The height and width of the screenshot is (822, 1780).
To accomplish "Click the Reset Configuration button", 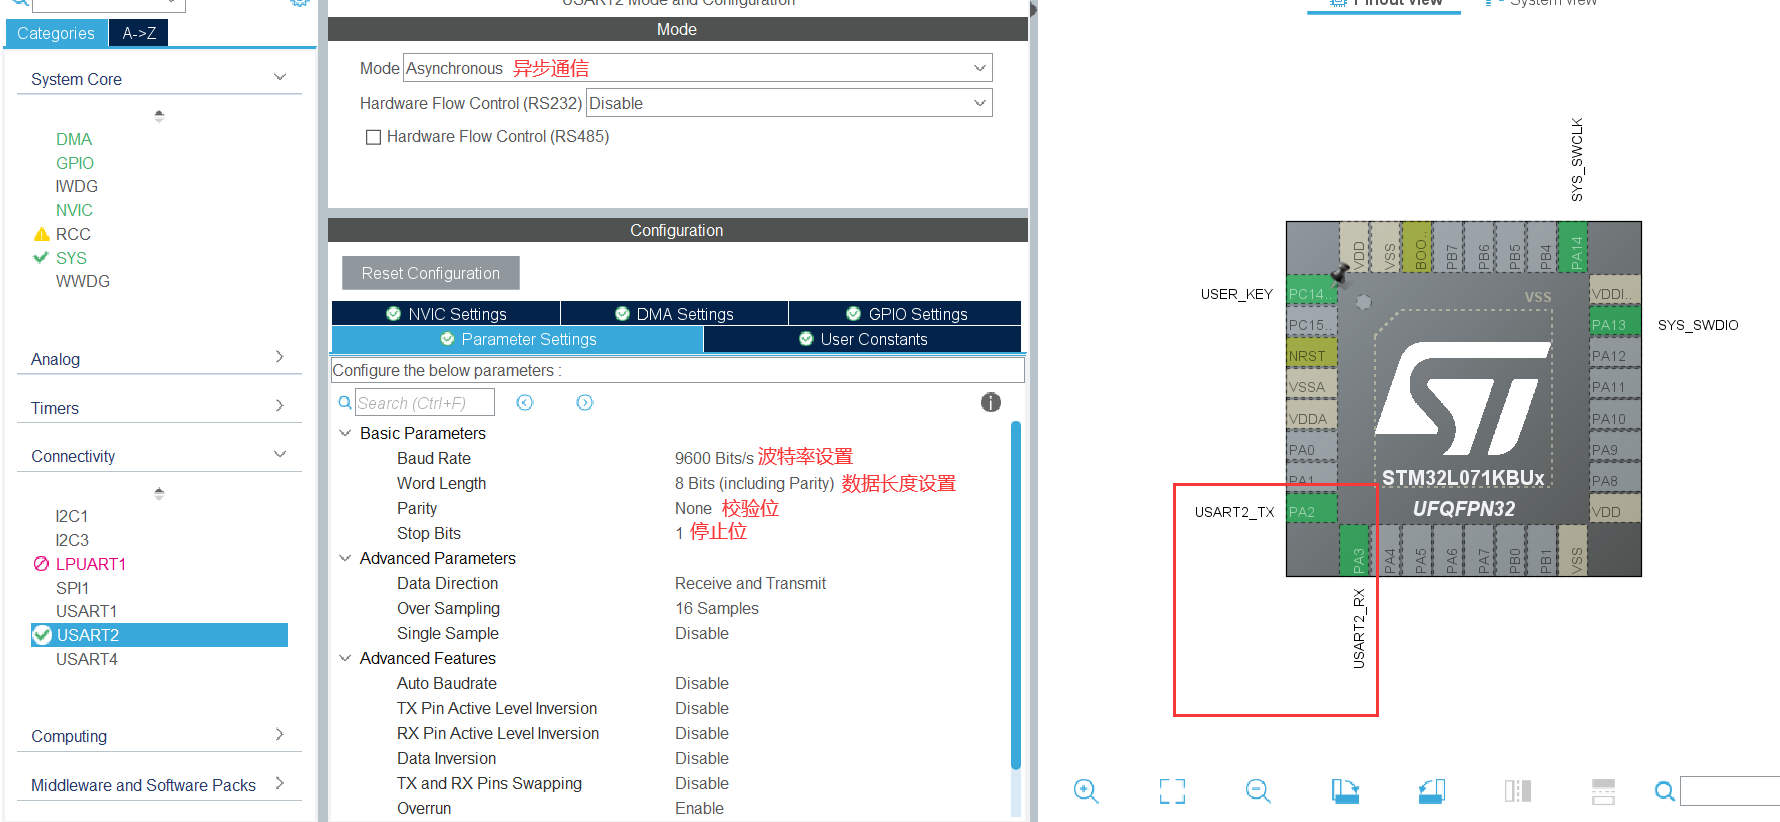I will 431,273.
